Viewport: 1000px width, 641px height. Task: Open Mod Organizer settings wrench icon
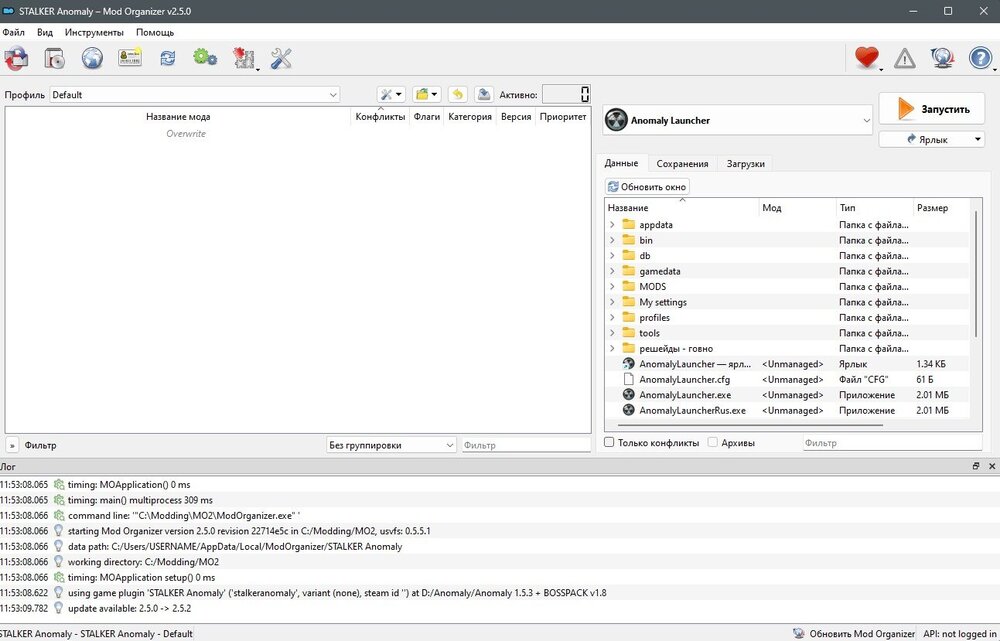[281, 58]
